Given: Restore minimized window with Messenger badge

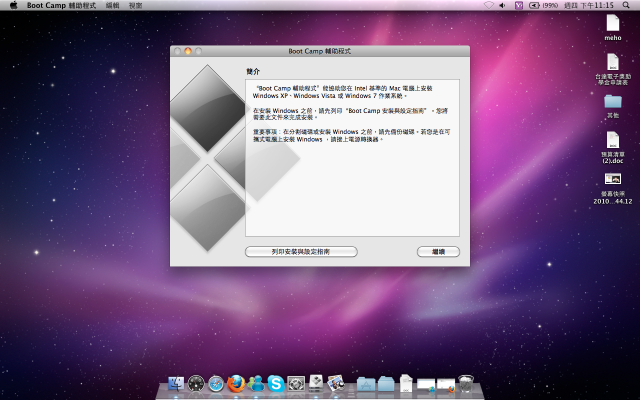Looking at the screenshot, I should point(426,385).
